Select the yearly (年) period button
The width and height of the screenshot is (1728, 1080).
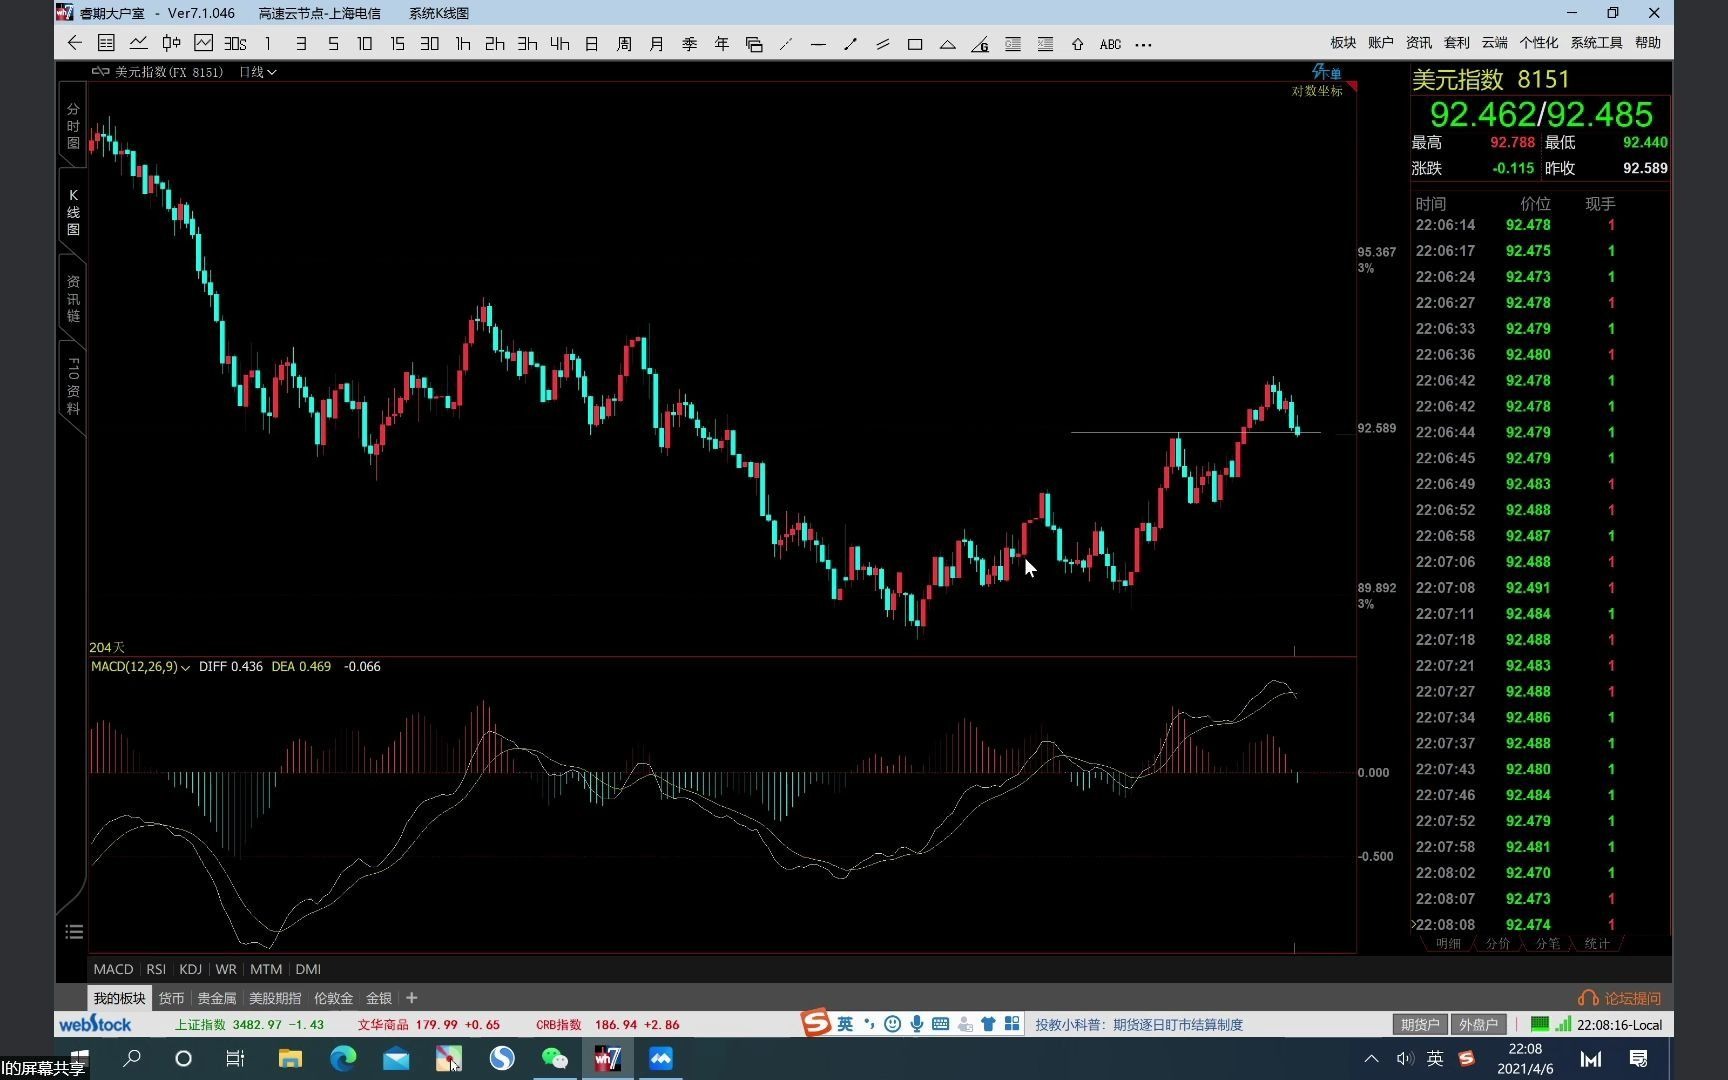coord(722,44)
